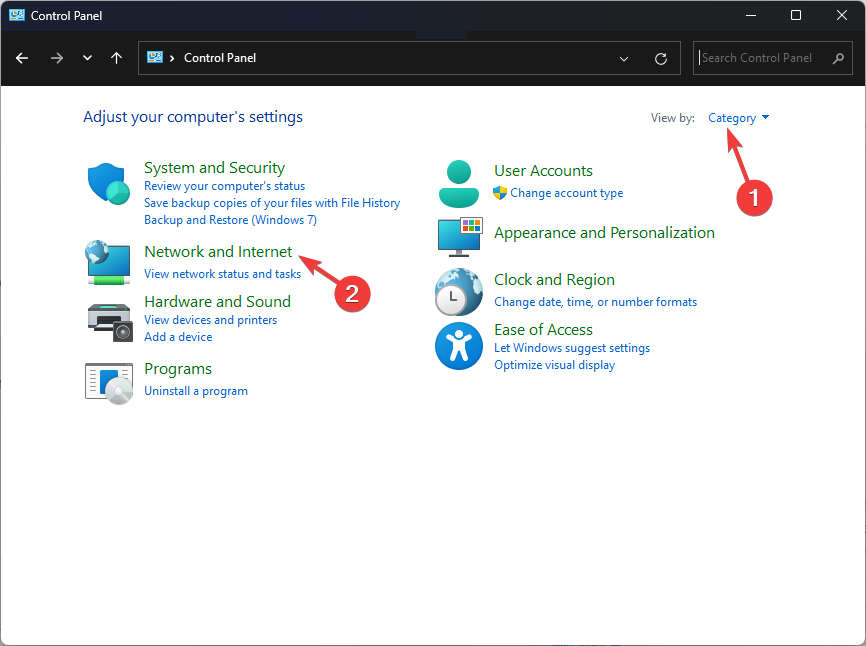Open Network and Internet category

218,252
